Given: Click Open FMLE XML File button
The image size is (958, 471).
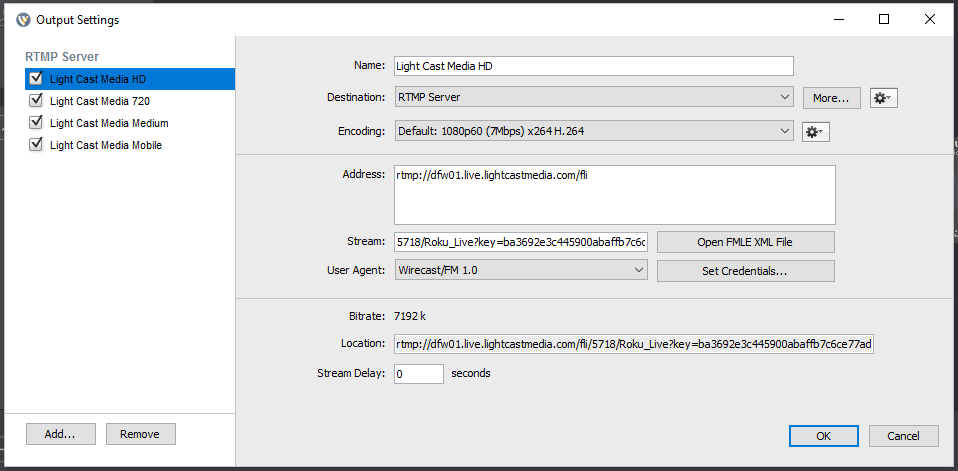Looking at the screenshot, I should pos(745,242).
